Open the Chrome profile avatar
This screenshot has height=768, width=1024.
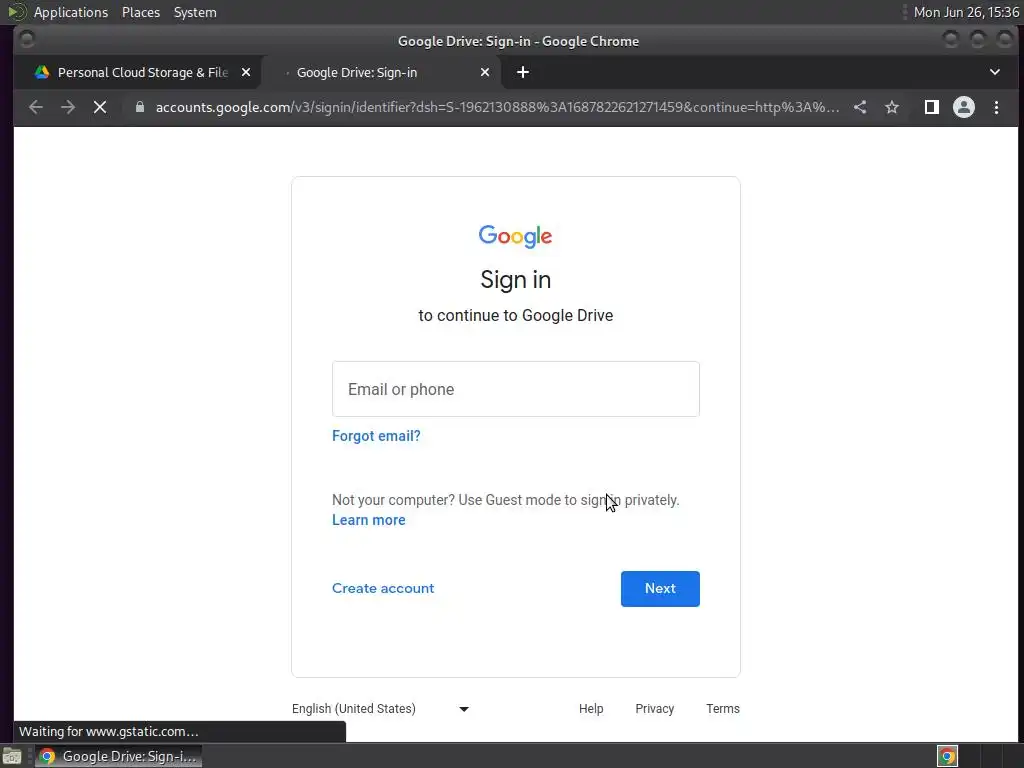coord(964,107)
